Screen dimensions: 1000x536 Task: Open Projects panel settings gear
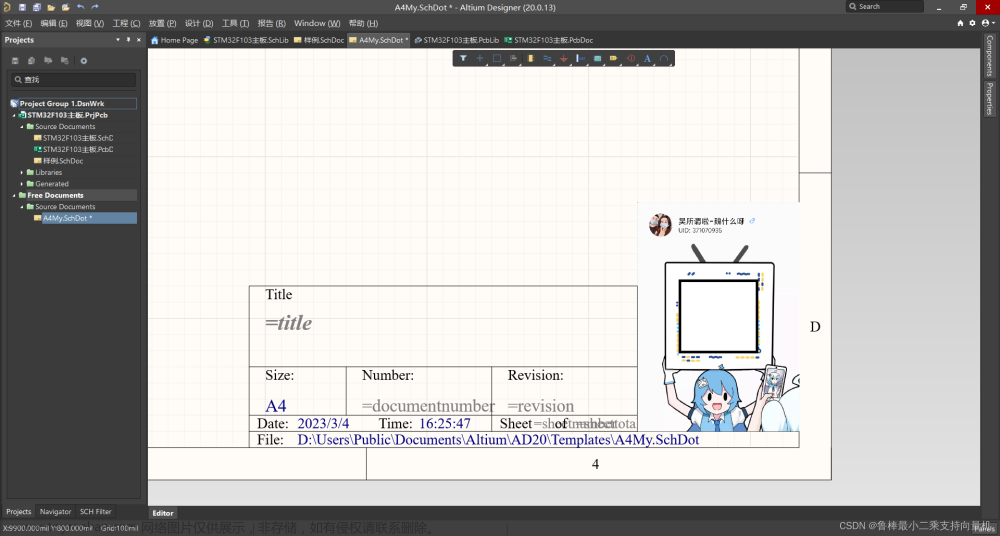click(84, 61)
